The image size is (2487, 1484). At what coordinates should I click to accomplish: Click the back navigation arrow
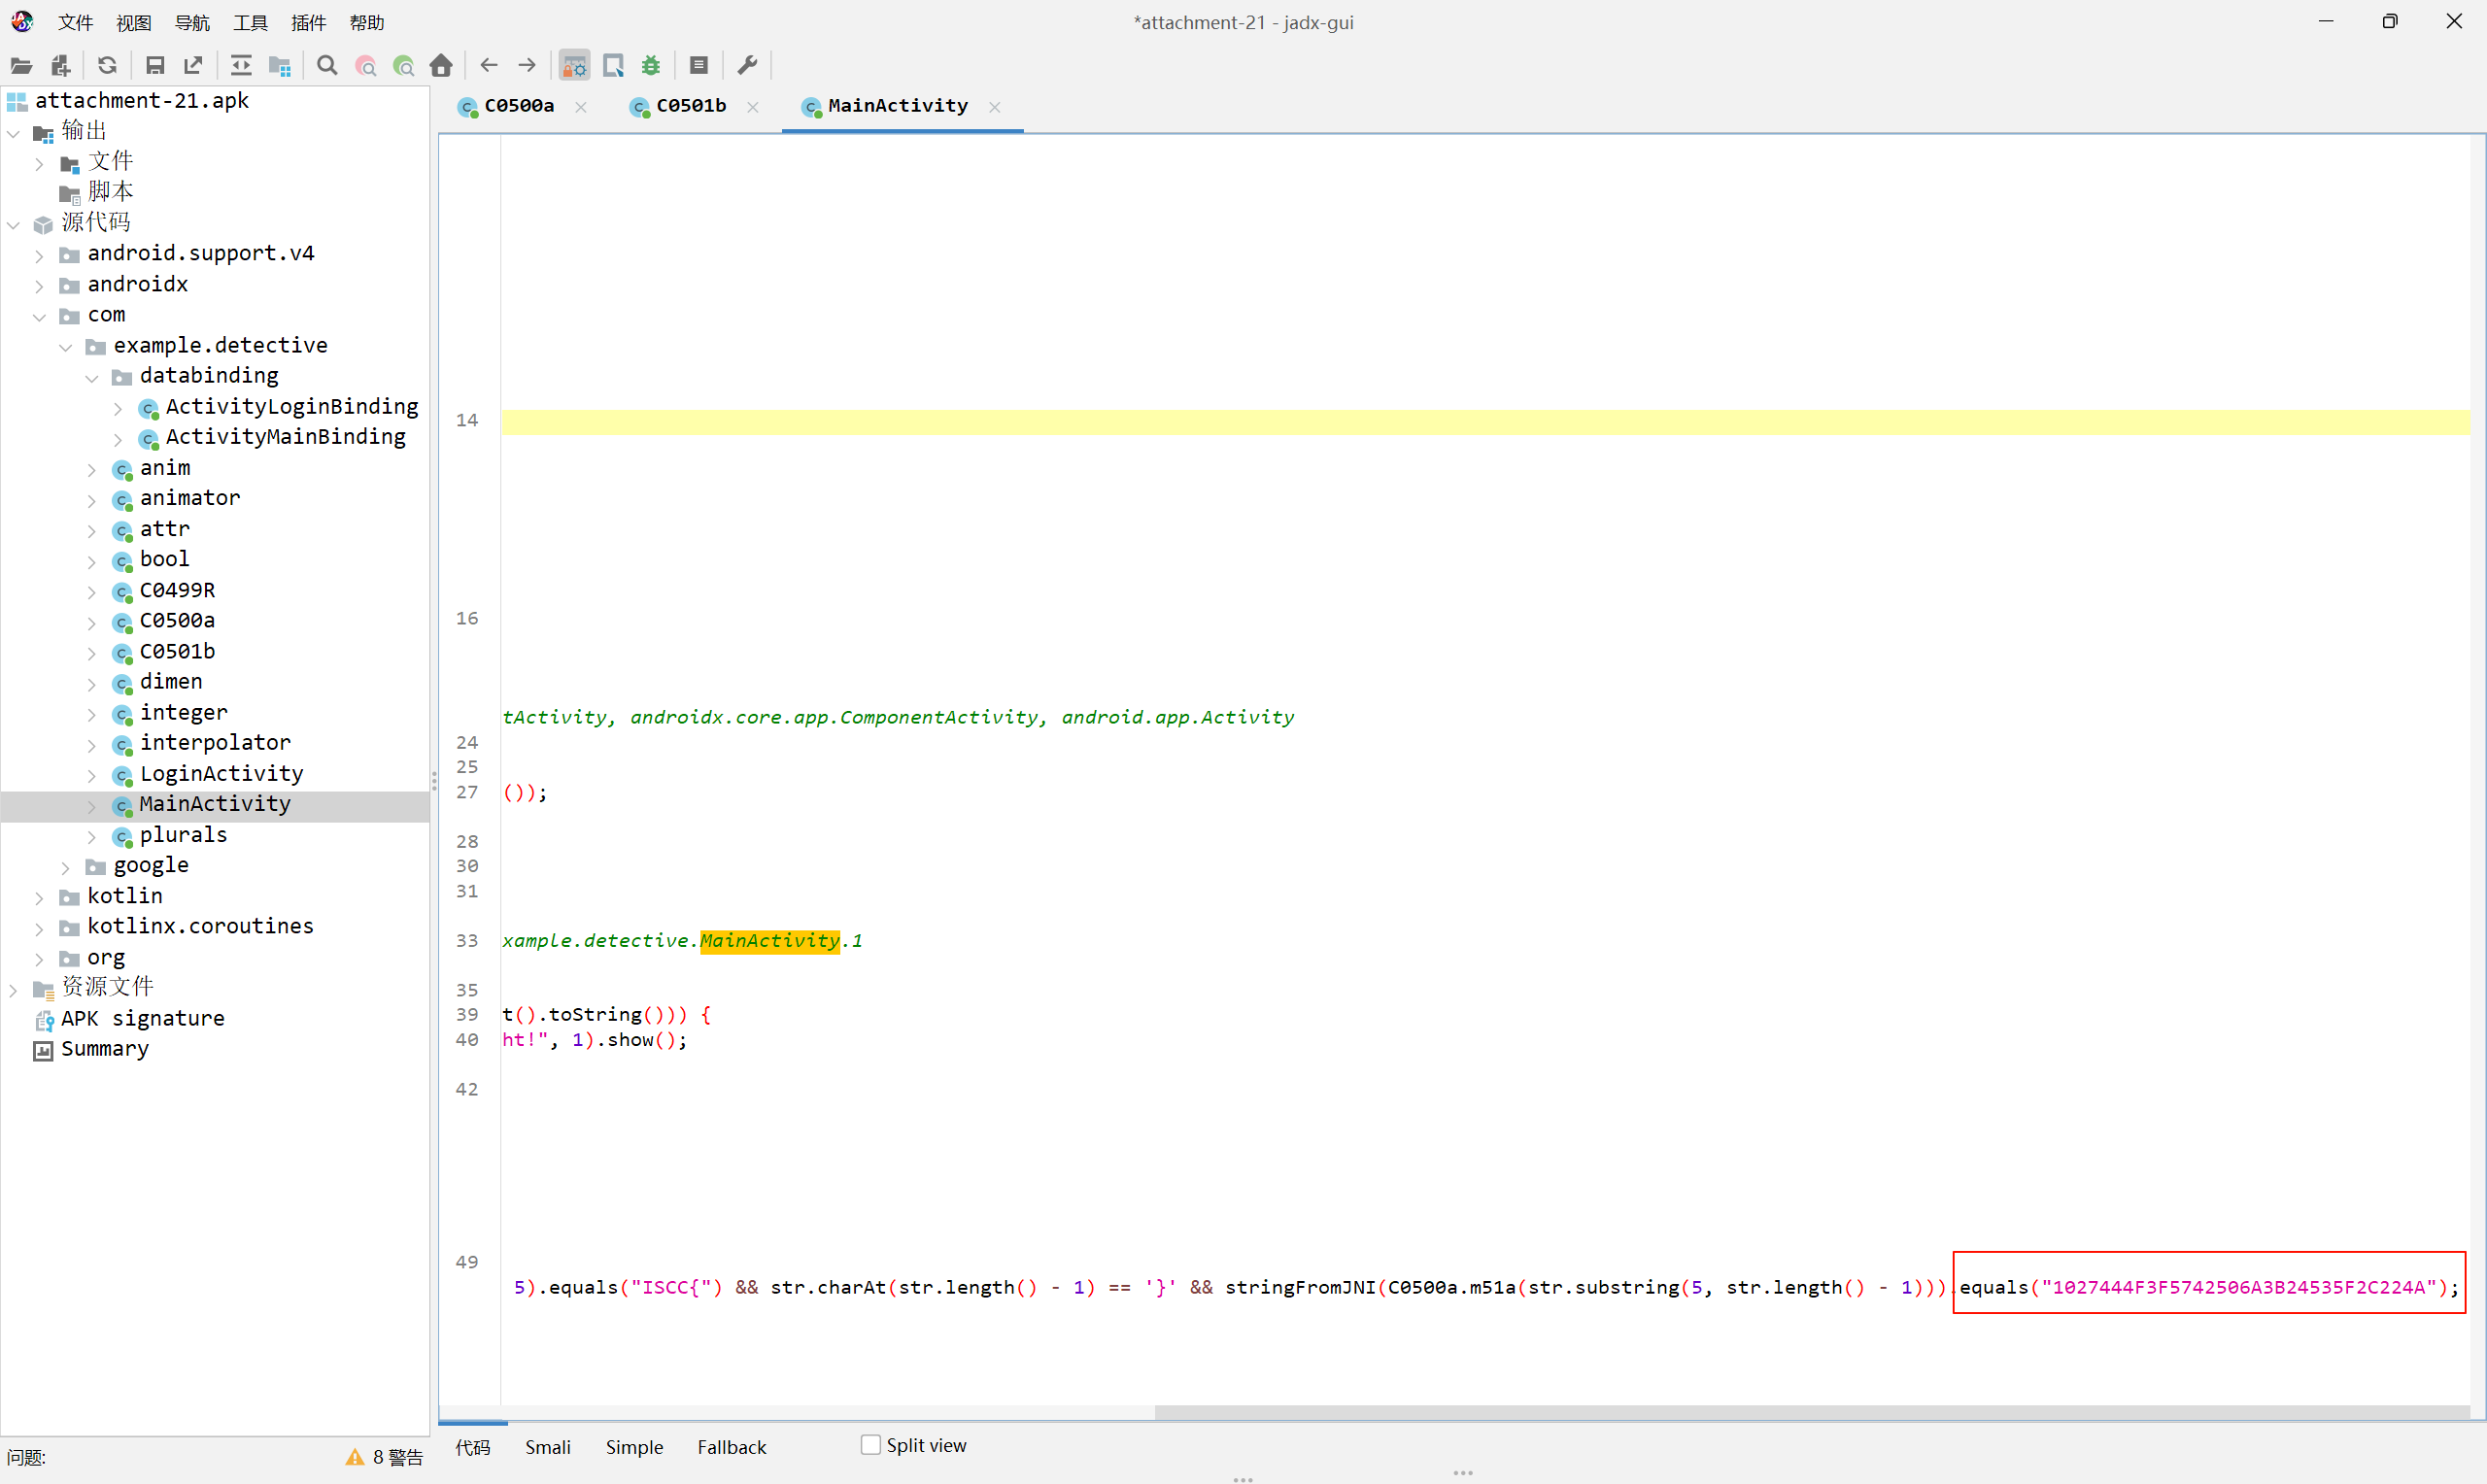(x=489, y=66)
